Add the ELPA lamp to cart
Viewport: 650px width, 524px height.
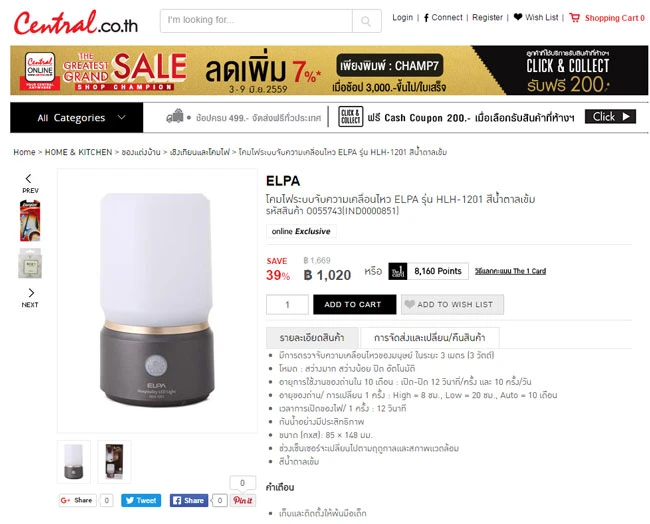click(354, 304)
